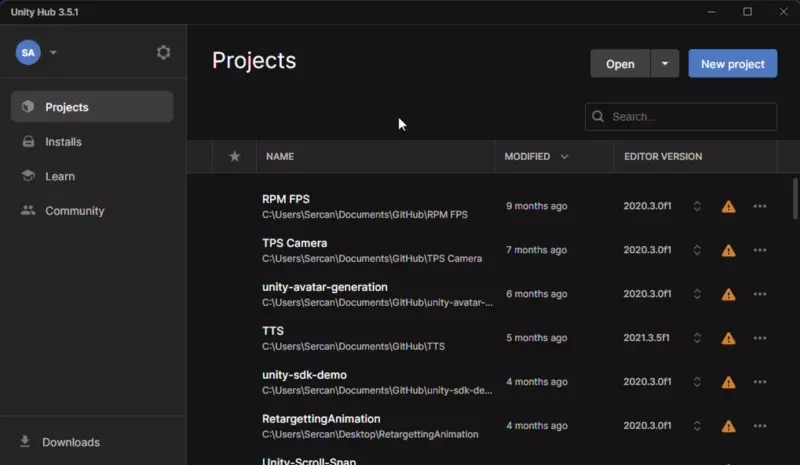The image size is (800, 465).
Task: Open the settings gear icon
Action: pos(163,53)
